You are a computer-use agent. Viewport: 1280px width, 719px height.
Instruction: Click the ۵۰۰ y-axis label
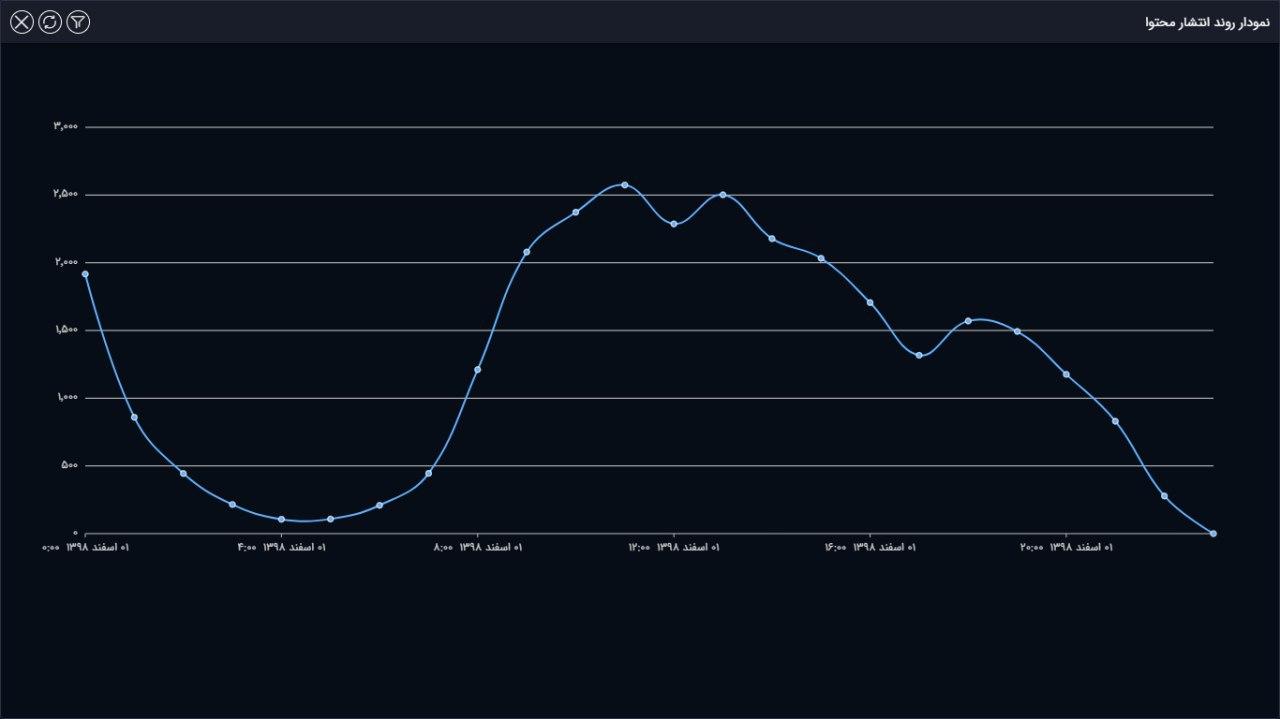pyautogui.click(x=69, y=465)
